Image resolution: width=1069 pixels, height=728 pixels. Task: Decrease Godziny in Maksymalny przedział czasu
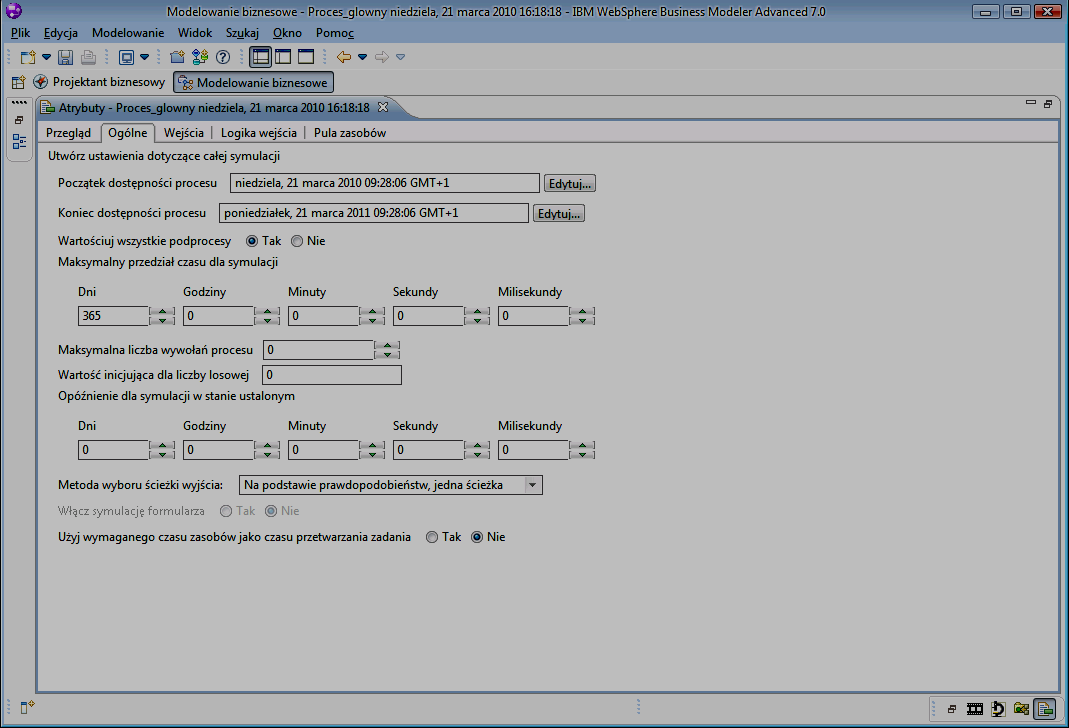pyautogui.click(x=267, y=320)
